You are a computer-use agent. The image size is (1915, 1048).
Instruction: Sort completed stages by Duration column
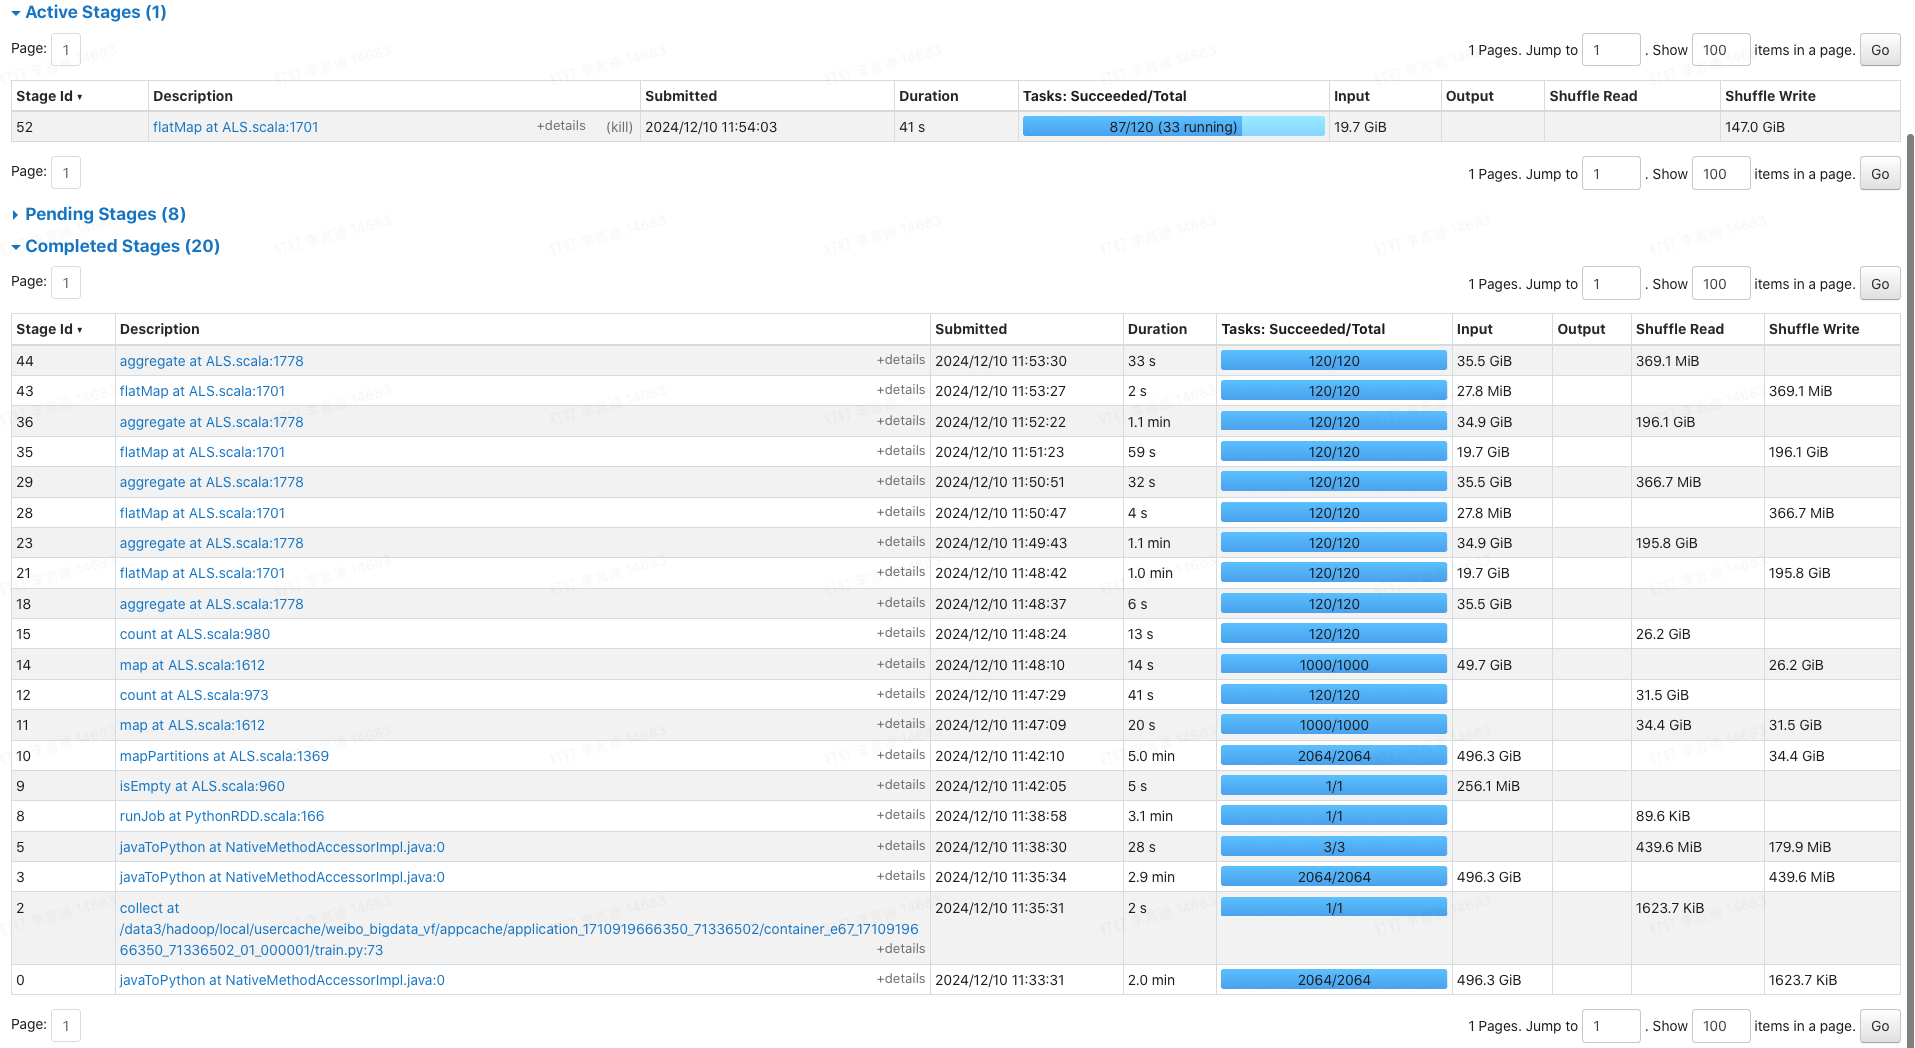click(1157, 329)
